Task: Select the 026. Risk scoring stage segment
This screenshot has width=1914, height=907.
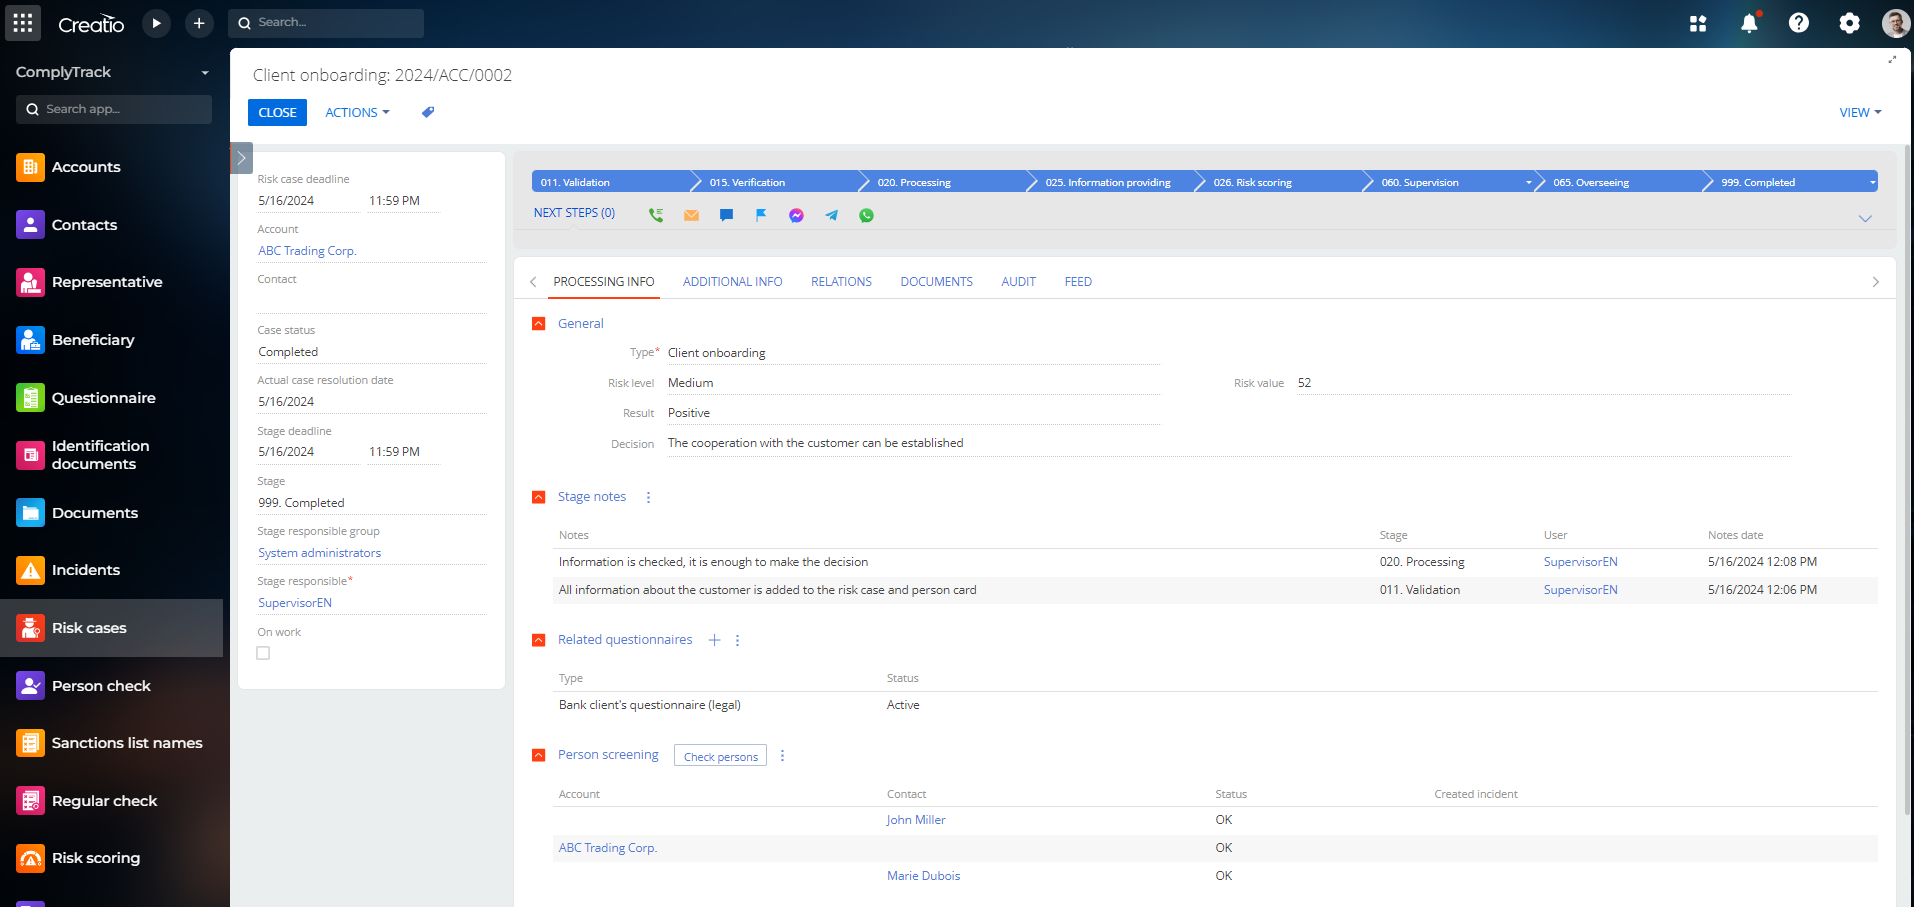Action: (1253, 181)
